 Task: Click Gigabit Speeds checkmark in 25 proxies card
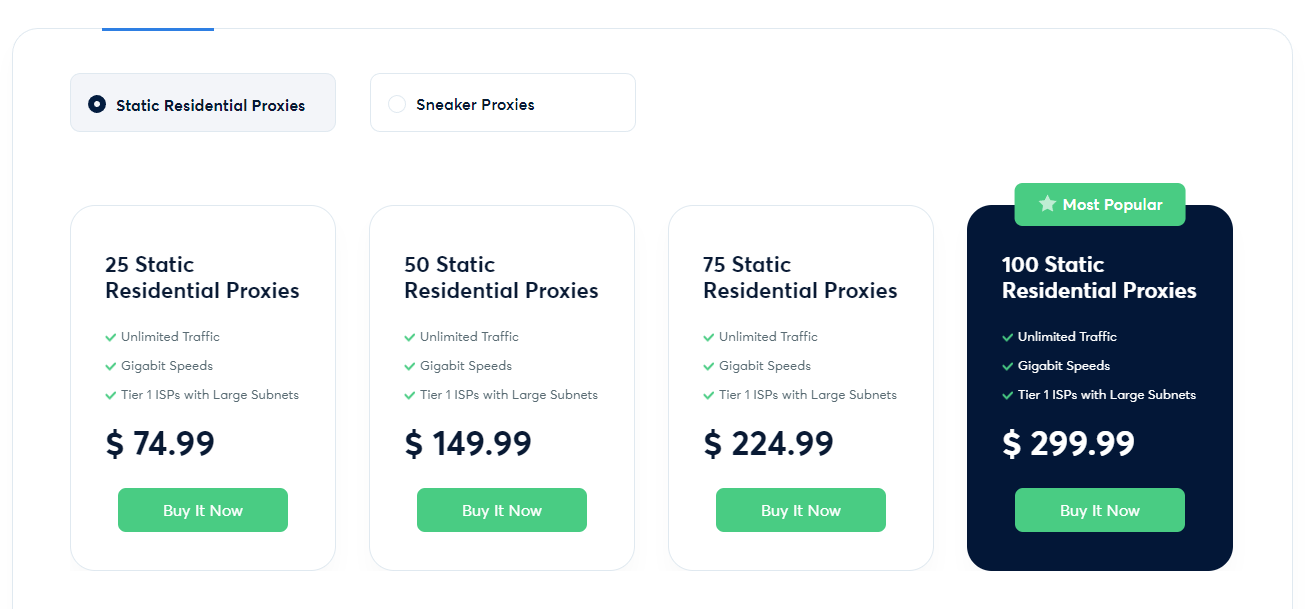tap(111, 366)
